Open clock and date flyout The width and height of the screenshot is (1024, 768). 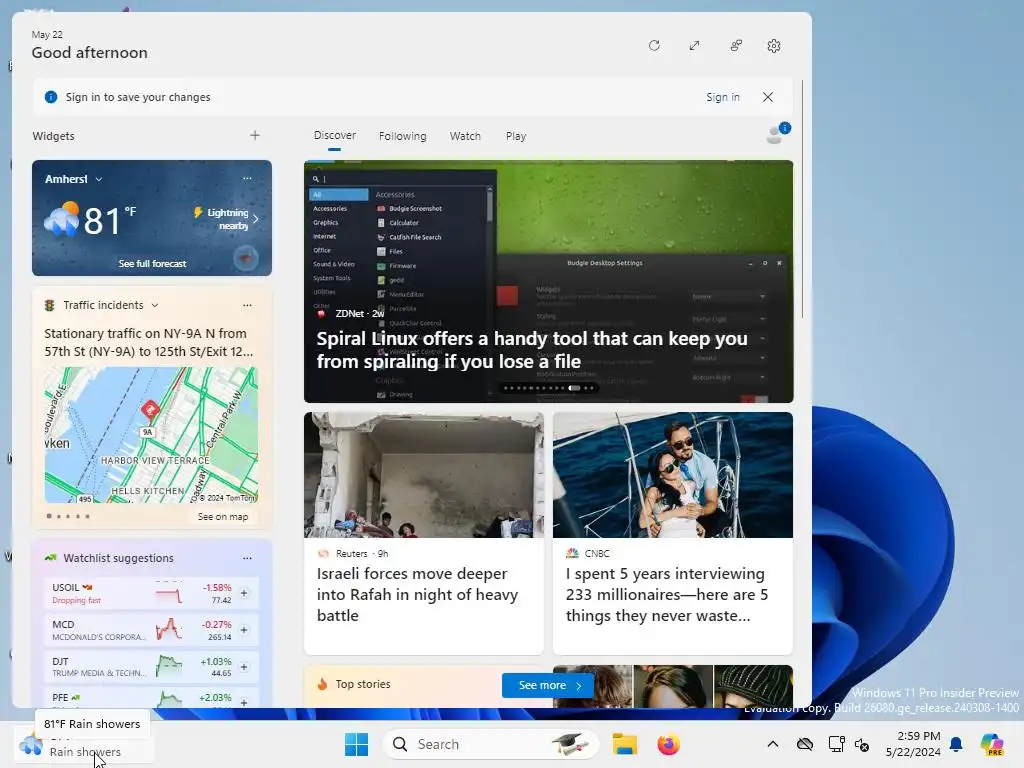(x=913, y=744)
